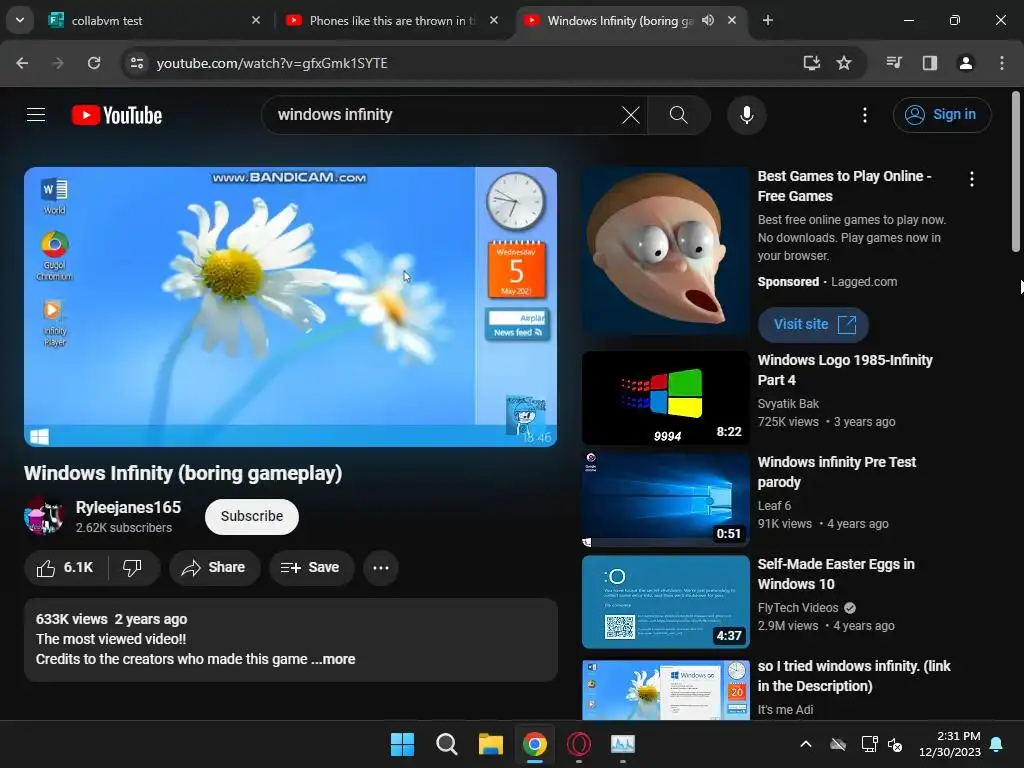The height and width of the screenshot is (768, 1024).
Task: Click the Share button
Action: 214,568
